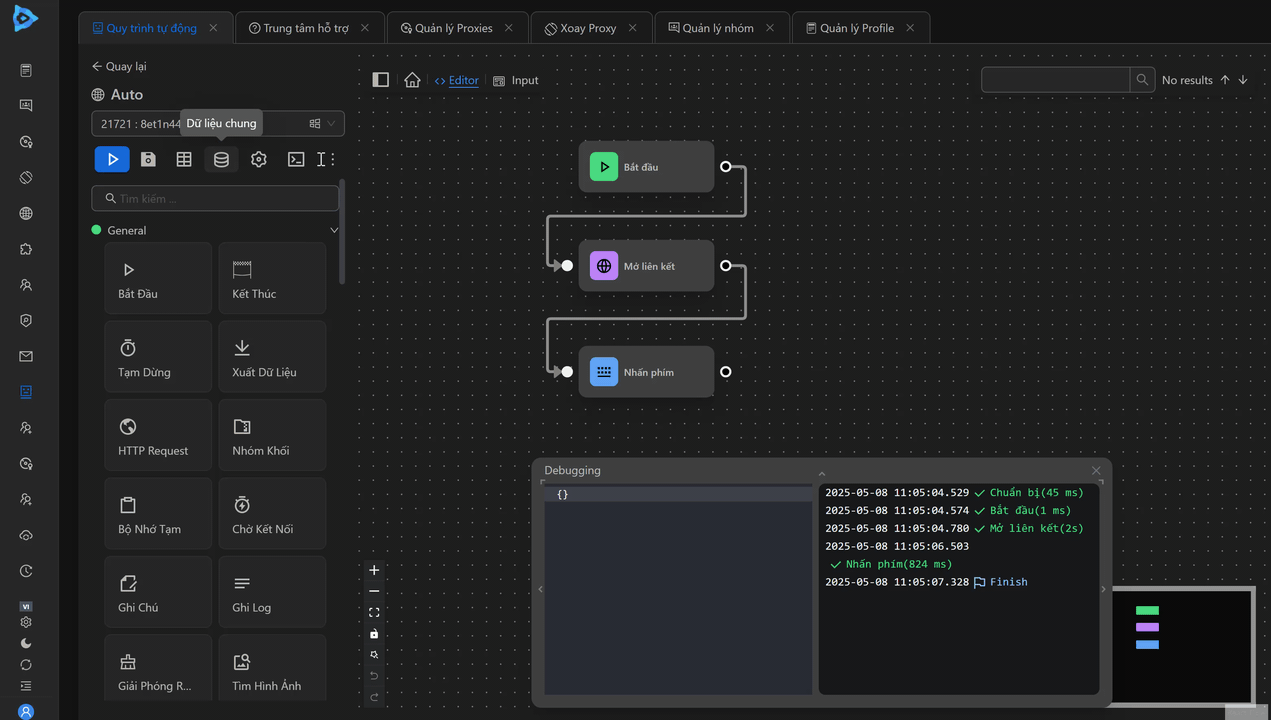Open the Dữ liệu chung database icon
This screenshot has width=1271, height=720.
(221, 159)
